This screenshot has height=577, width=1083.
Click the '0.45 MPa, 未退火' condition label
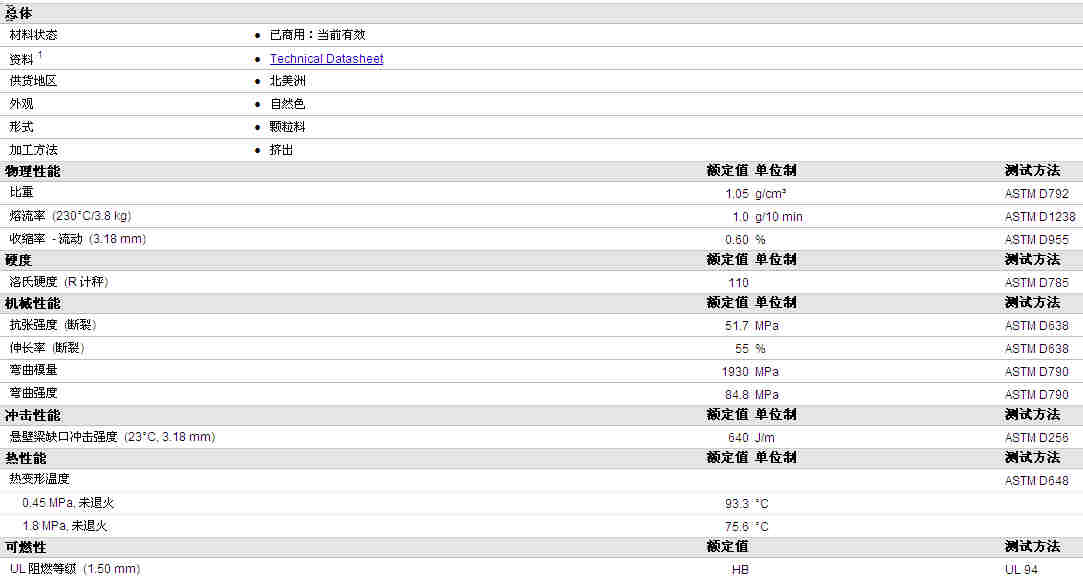68,503
